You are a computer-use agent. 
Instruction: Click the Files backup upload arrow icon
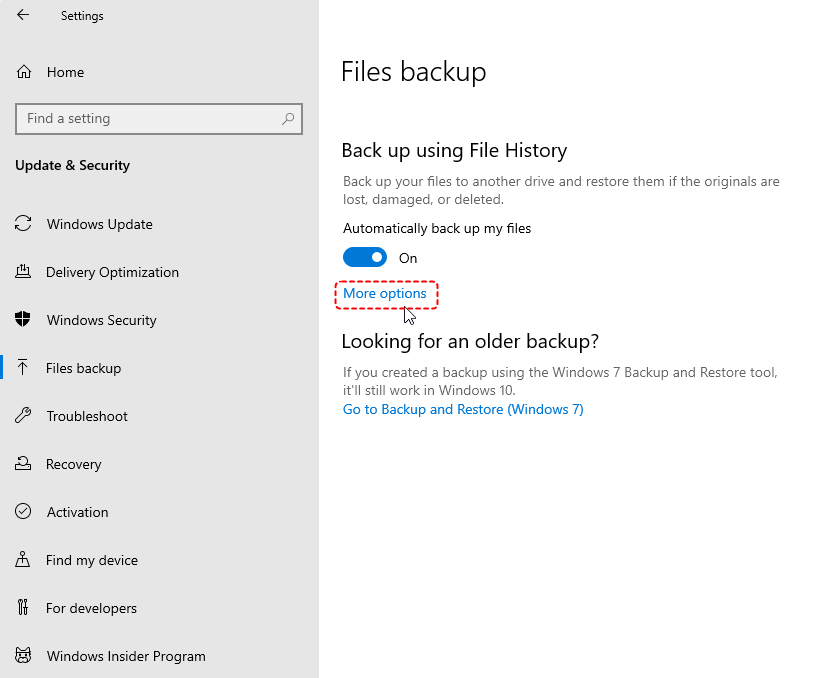coord(22,368)
